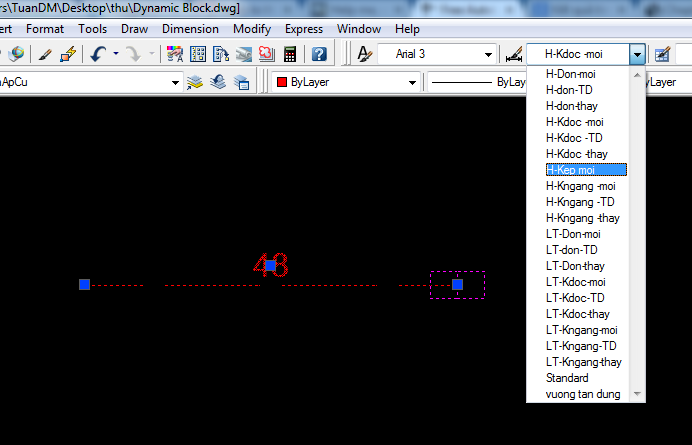Open the Dimension Style manager icon
Screen dimensions: 692x445
click(513, 54)
